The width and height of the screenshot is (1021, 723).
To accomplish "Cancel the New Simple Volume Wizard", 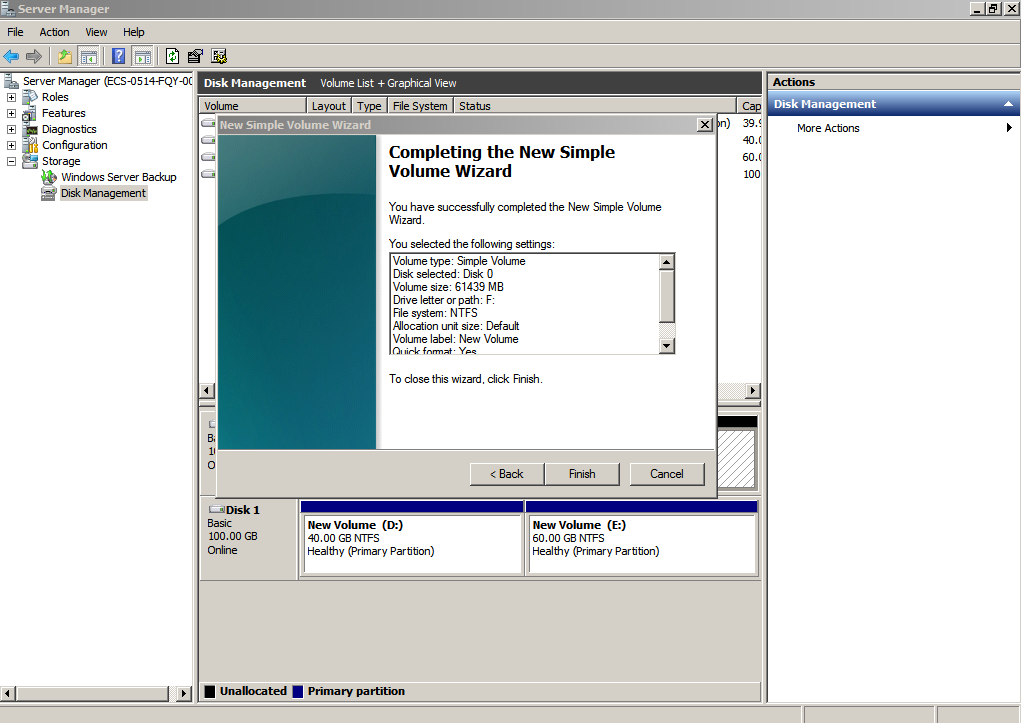I will (x=667, y=474).
